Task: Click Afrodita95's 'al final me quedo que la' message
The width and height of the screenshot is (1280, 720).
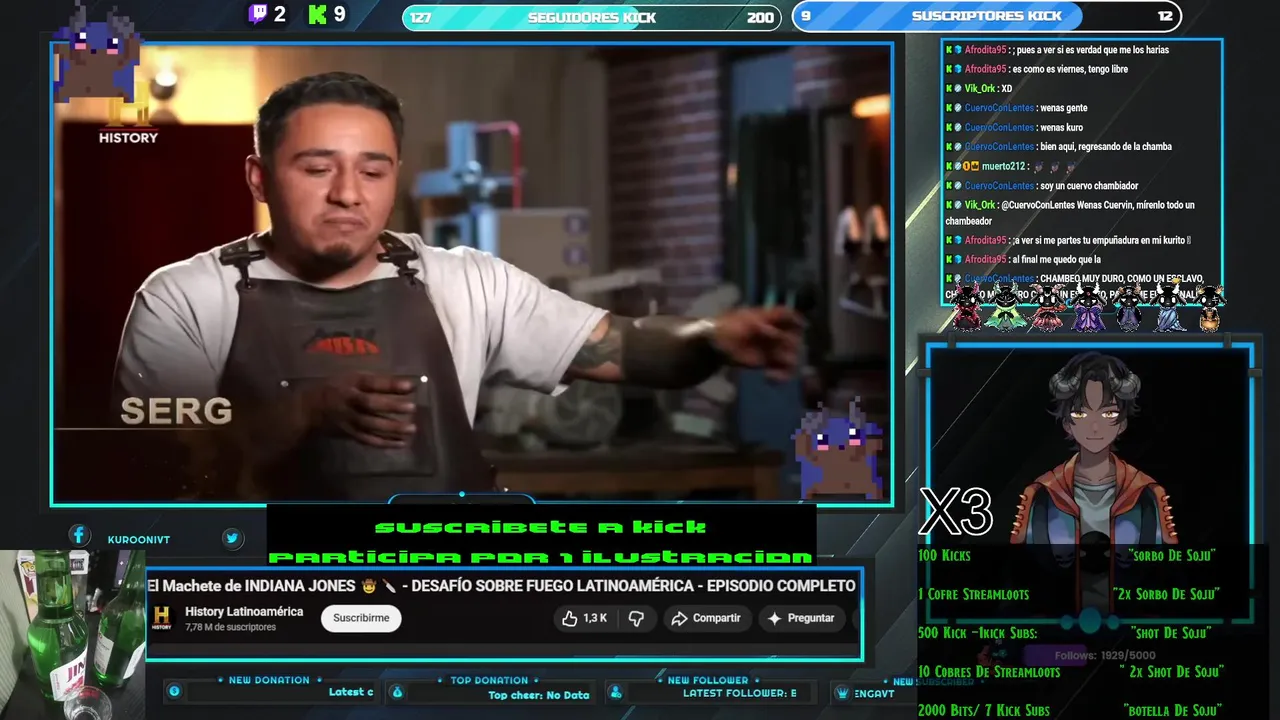Action: coord(1023,260)
